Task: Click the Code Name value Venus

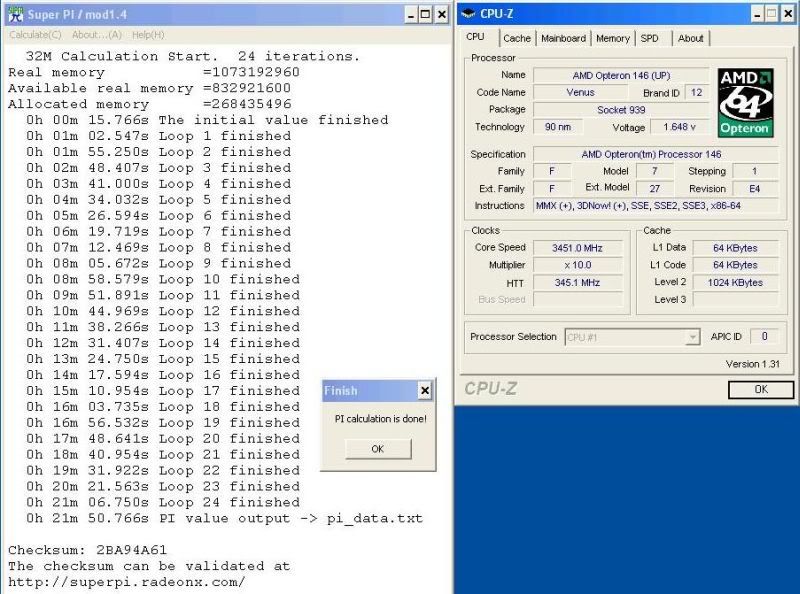Action: coord(580,92)
